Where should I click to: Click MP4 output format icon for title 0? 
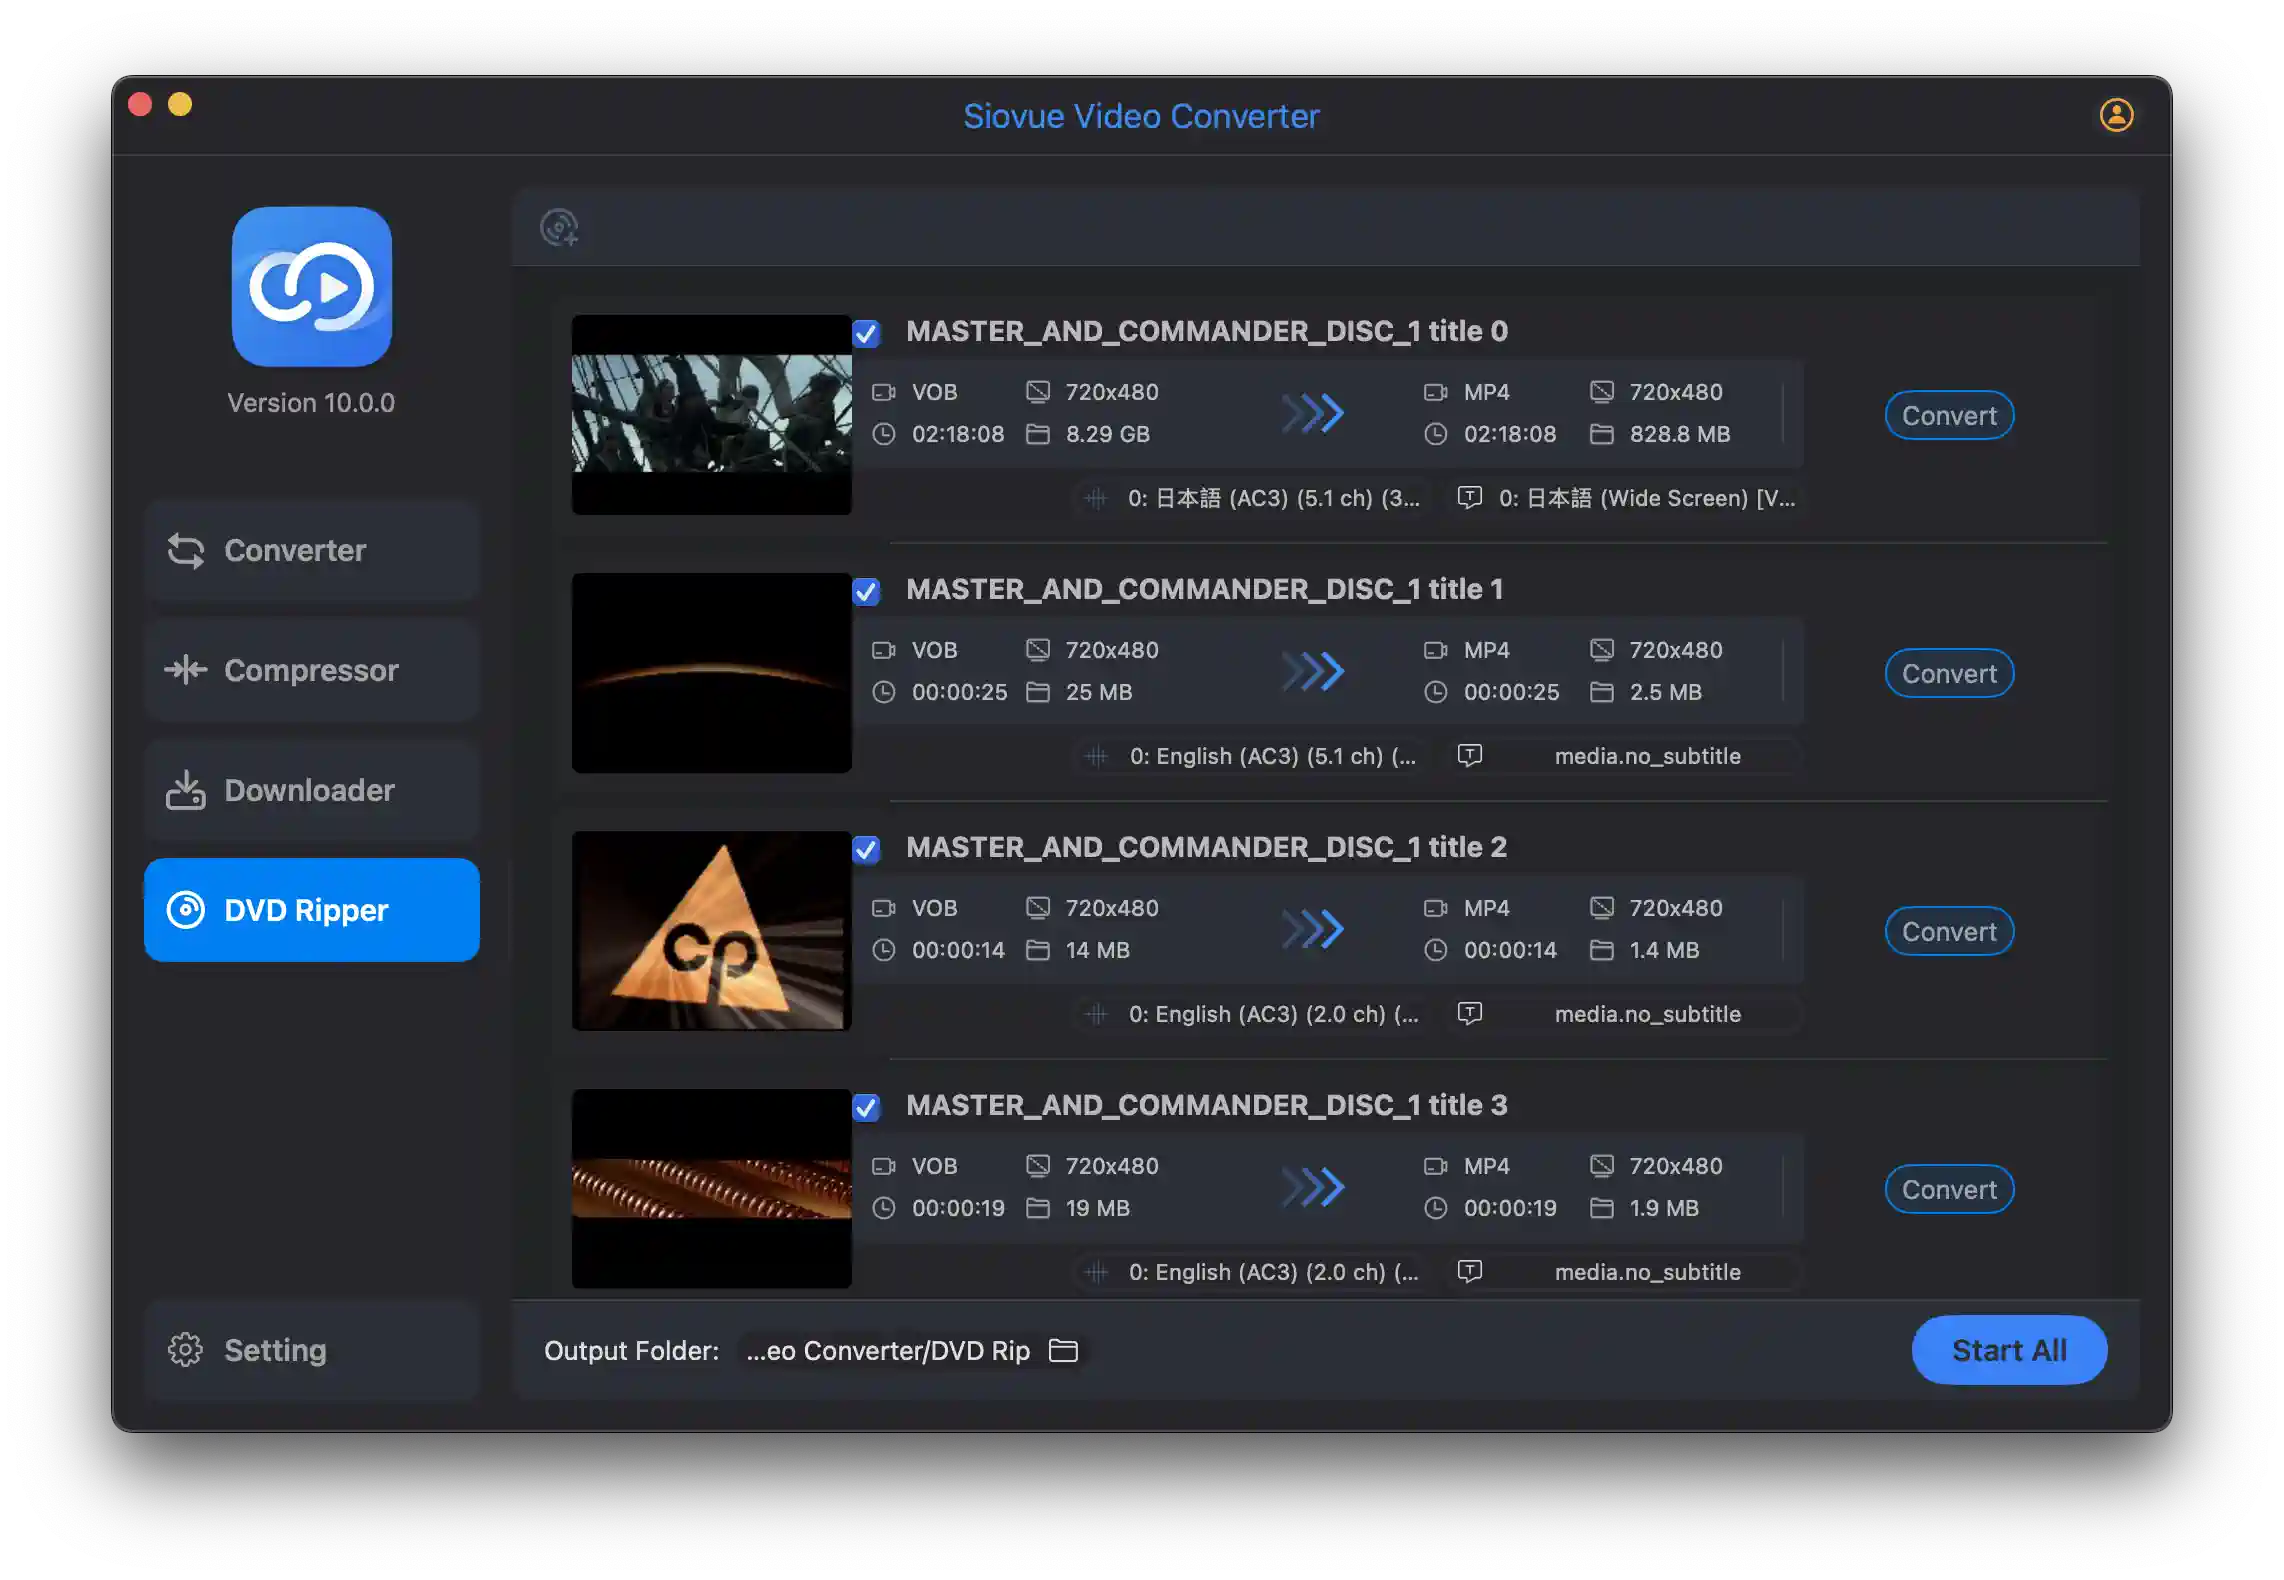1435,392
